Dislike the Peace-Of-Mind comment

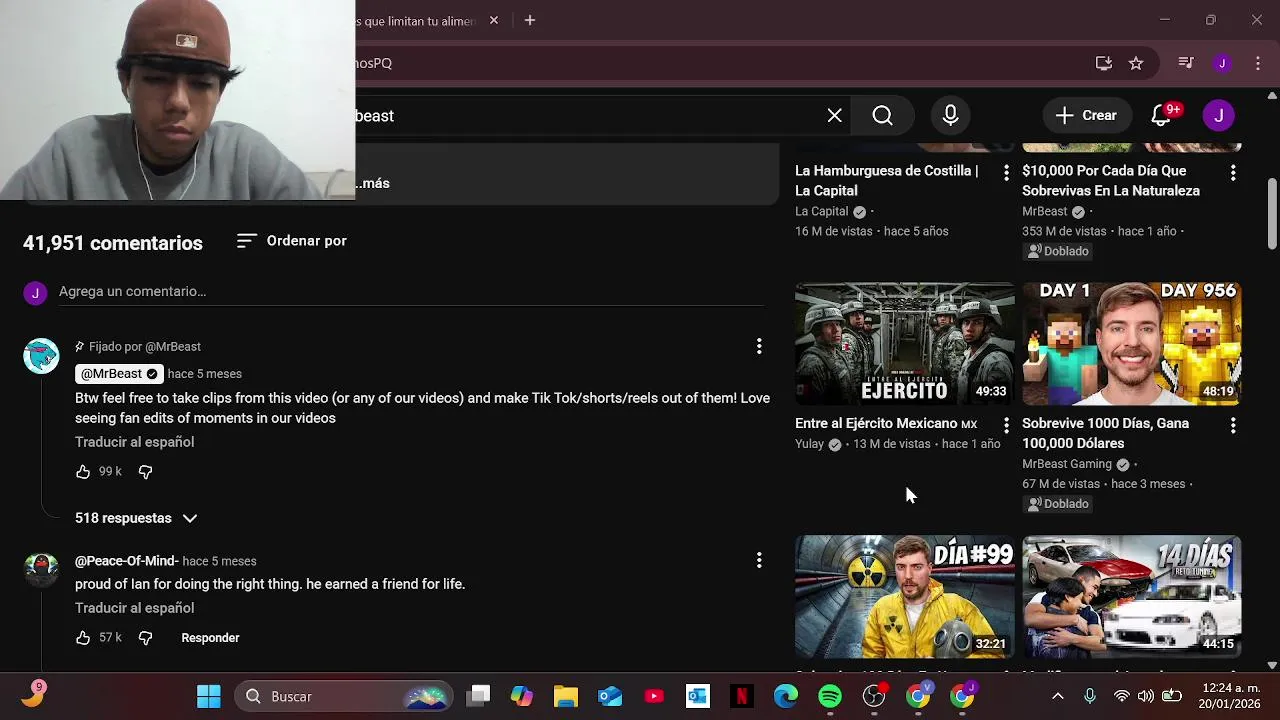(x=145, y=637)
